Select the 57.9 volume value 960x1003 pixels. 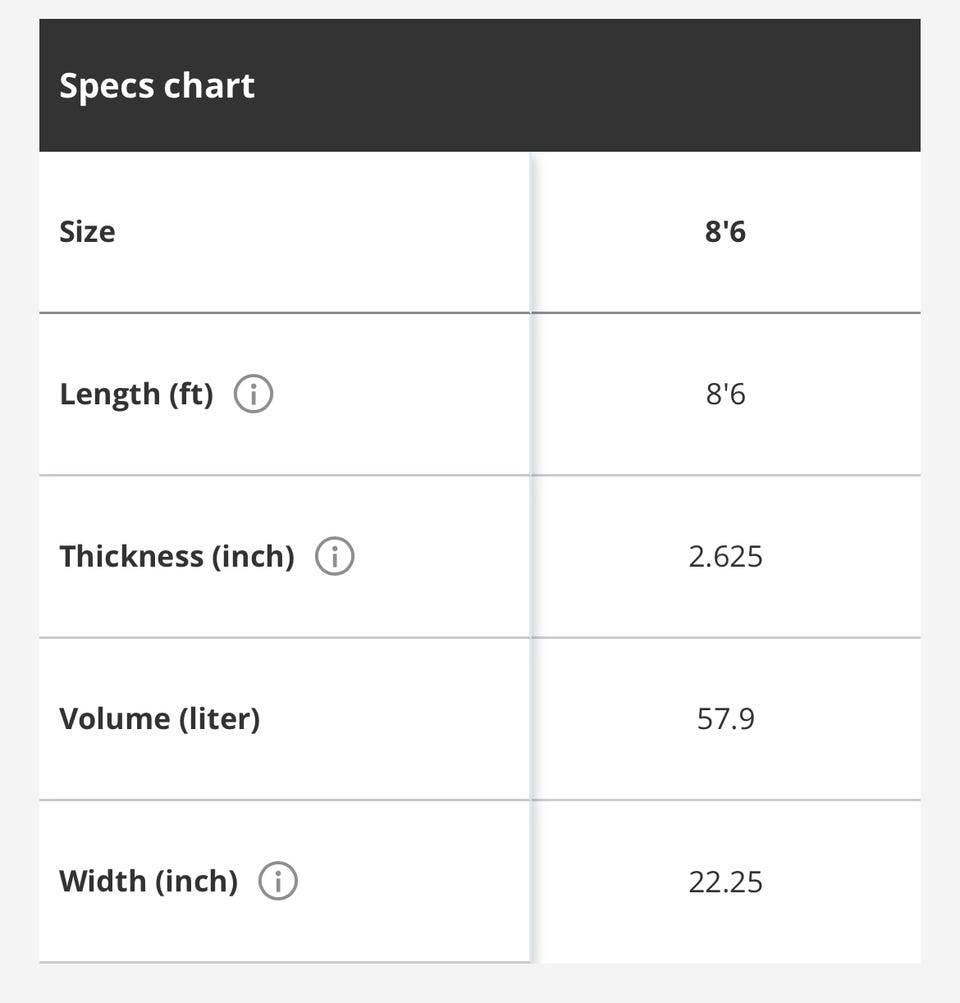click(725, 719)
